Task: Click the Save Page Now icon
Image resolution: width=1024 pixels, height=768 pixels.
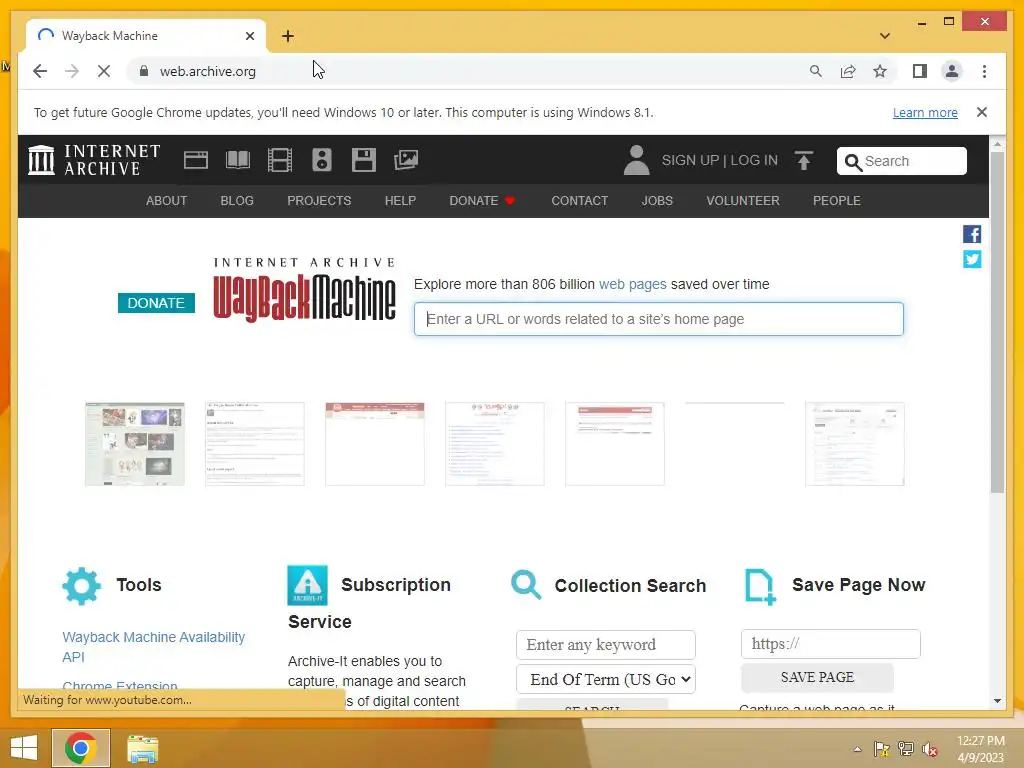Action: pyautogui.click(x=760, y=586)
